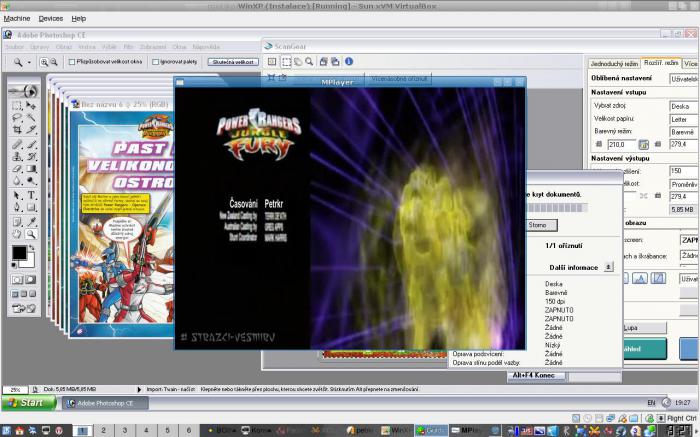This screenshot has height=437, width=700.
Task: Open the VirtualBox Machine menu
Action: (17, 19)
